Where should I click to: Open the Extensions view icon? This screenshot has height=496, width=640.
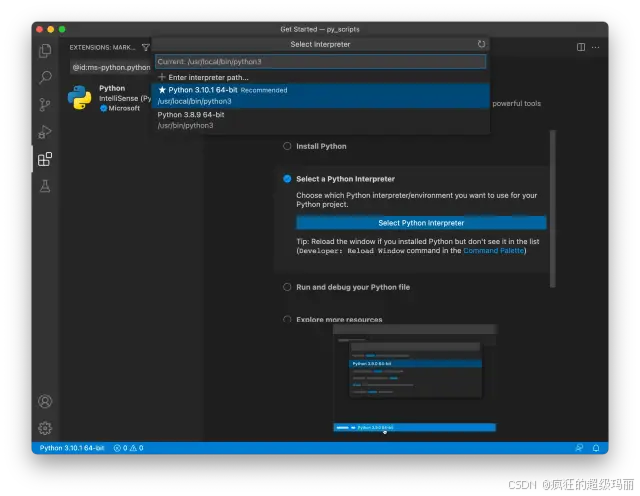click(45, 159)
